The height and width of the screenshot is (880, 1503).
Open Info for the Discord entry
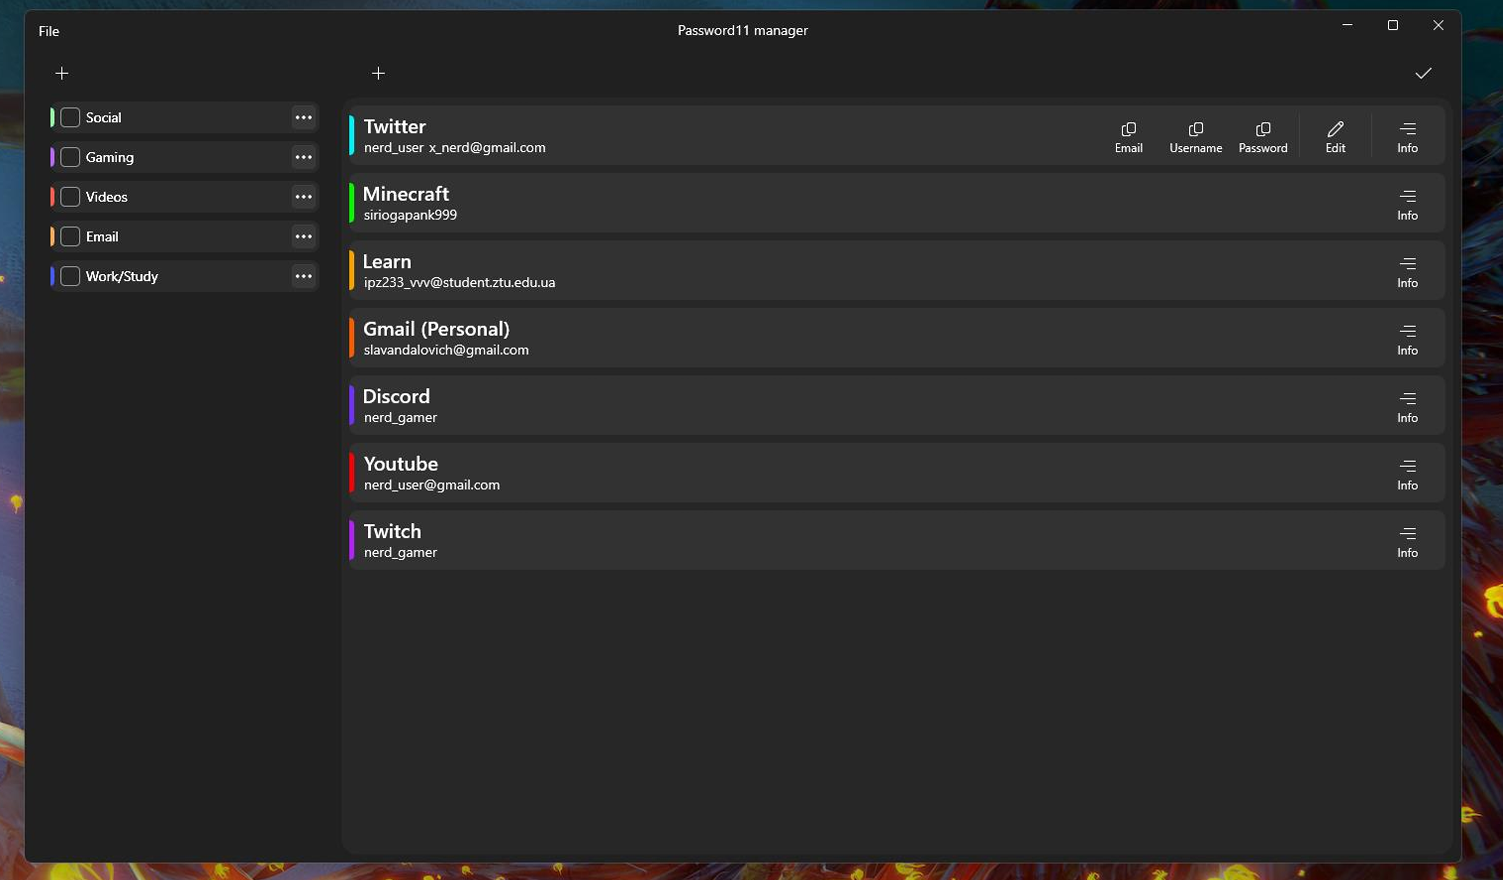point(1407,407)
